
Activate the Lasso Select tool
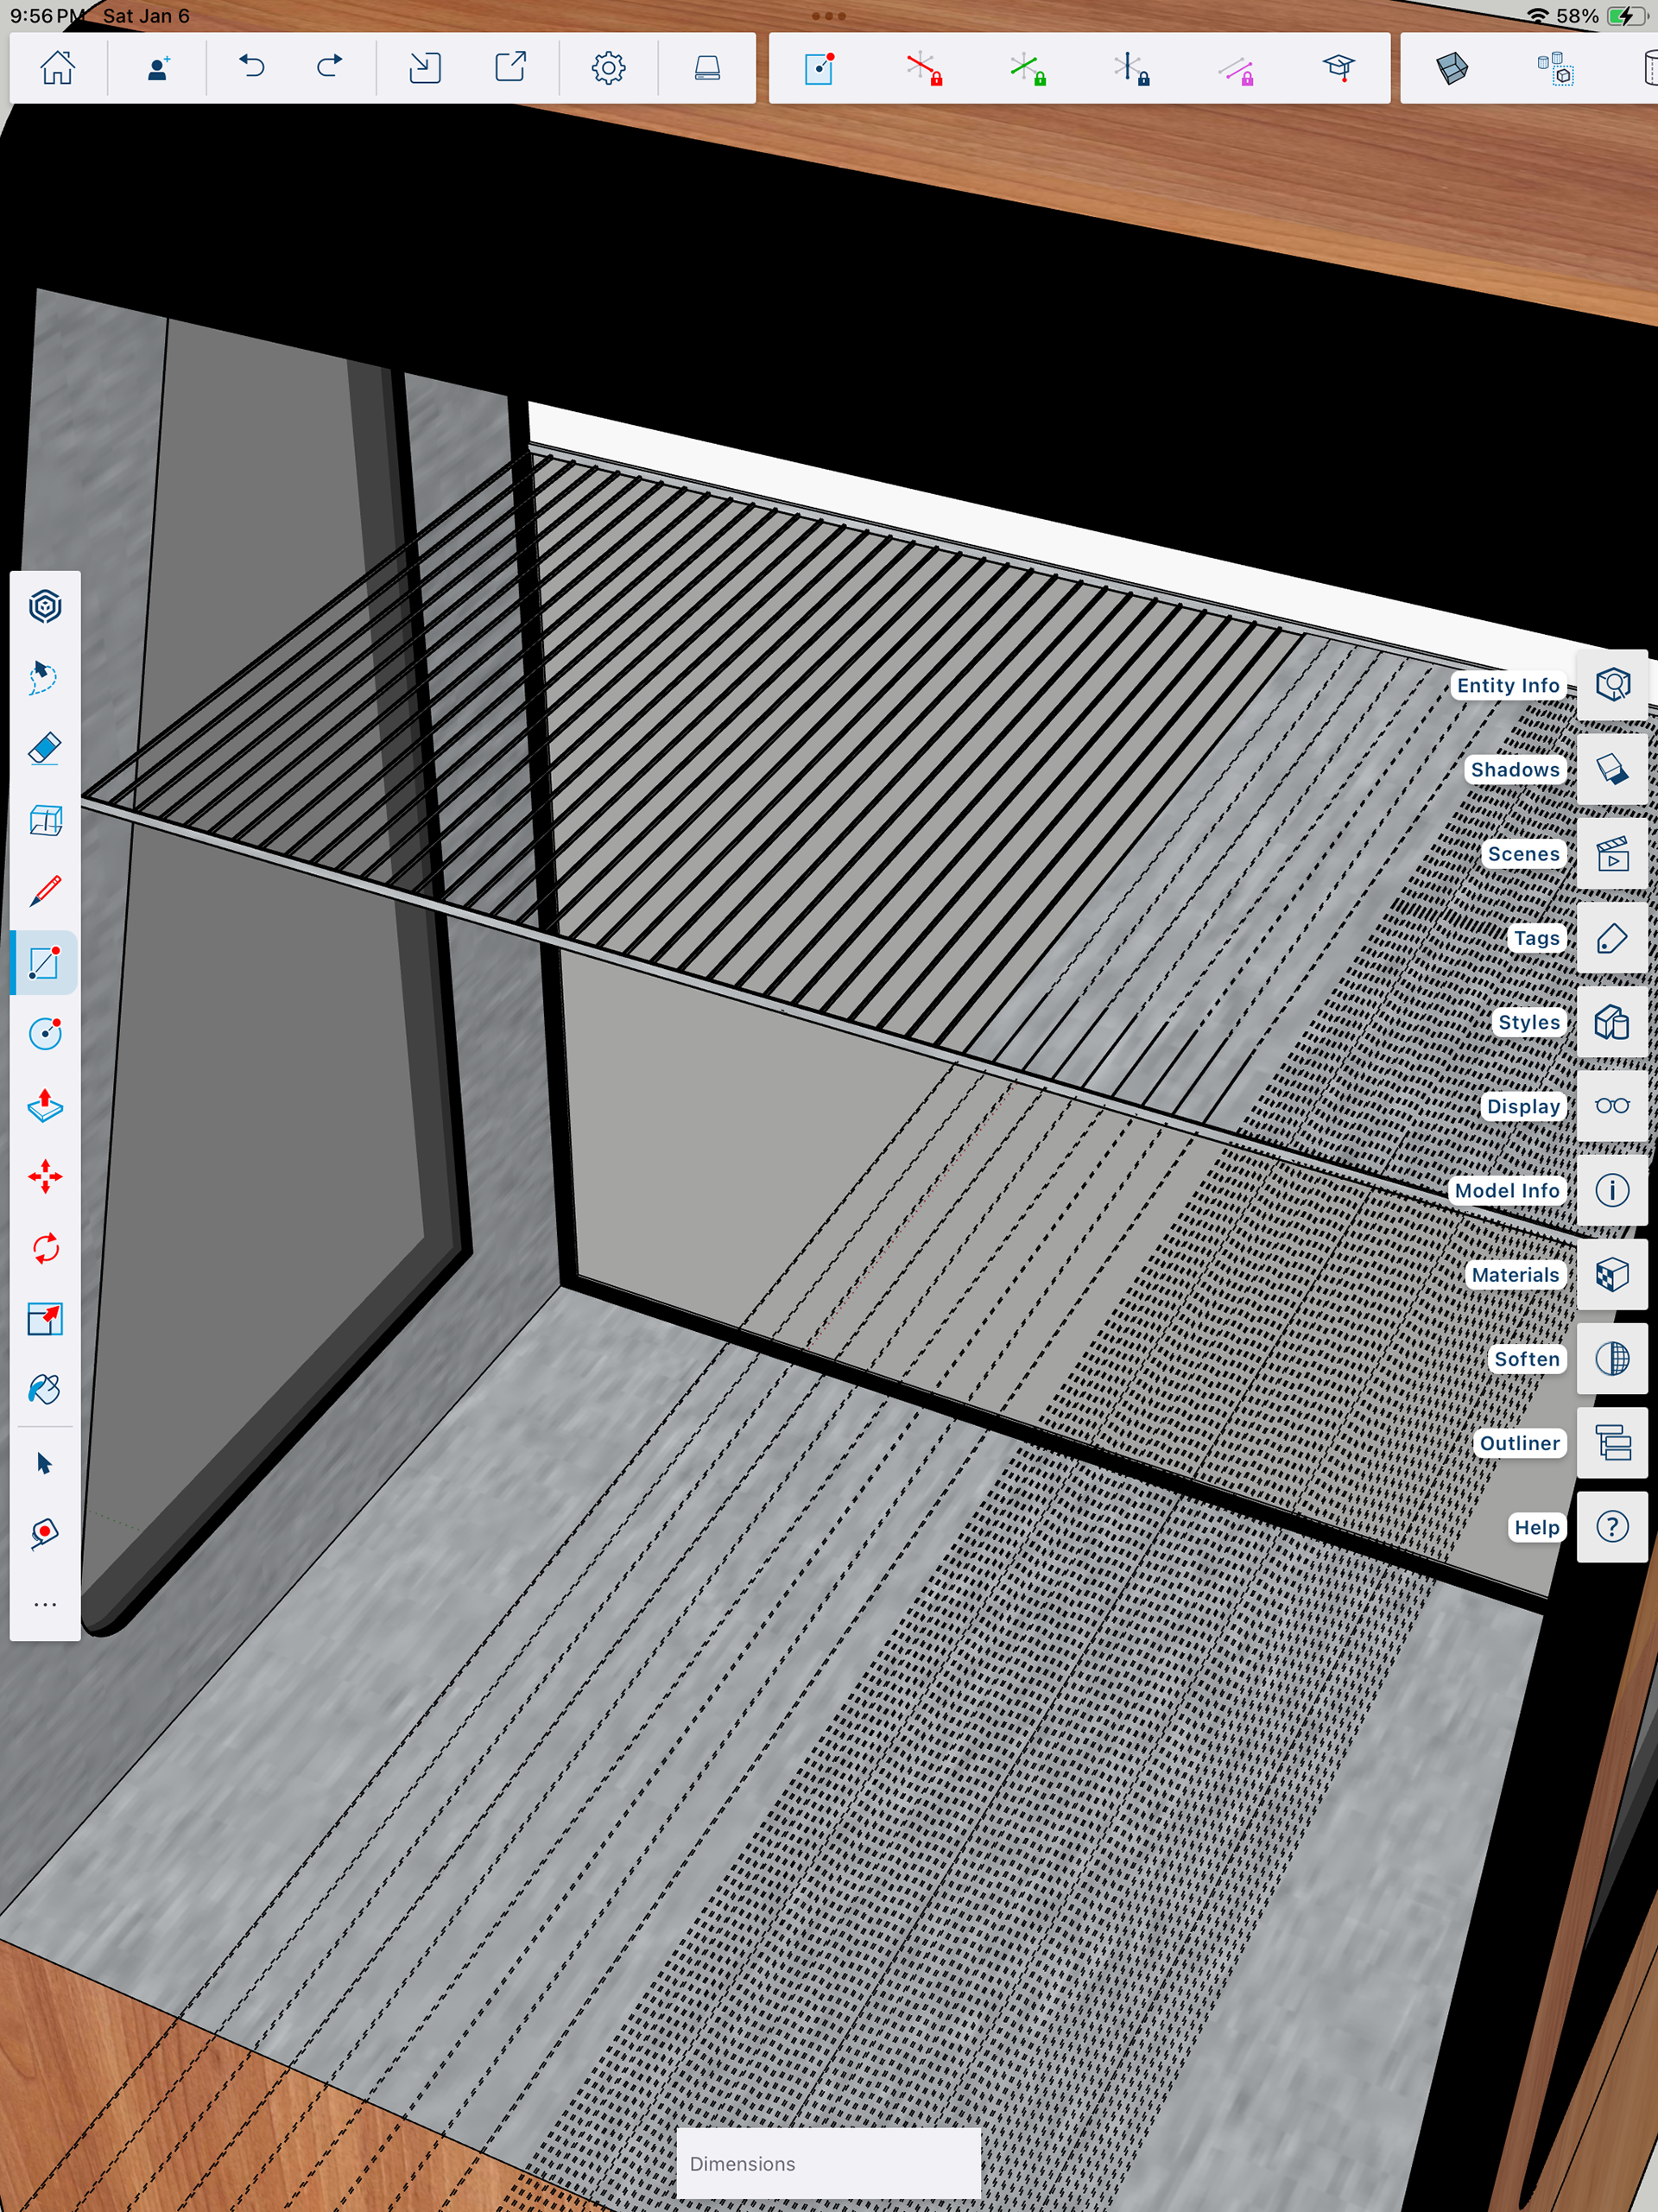coord(45,677)
